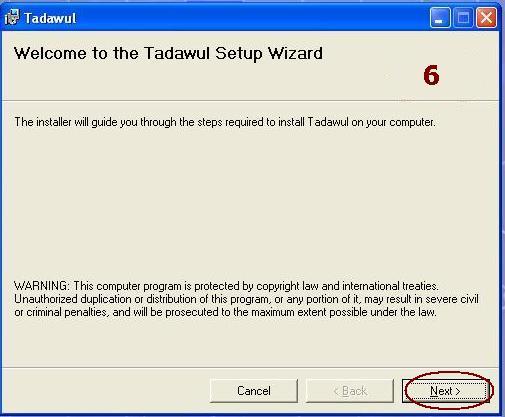Click the installer will guide you sentence
505x417 pixels.
tap(225, 122)
